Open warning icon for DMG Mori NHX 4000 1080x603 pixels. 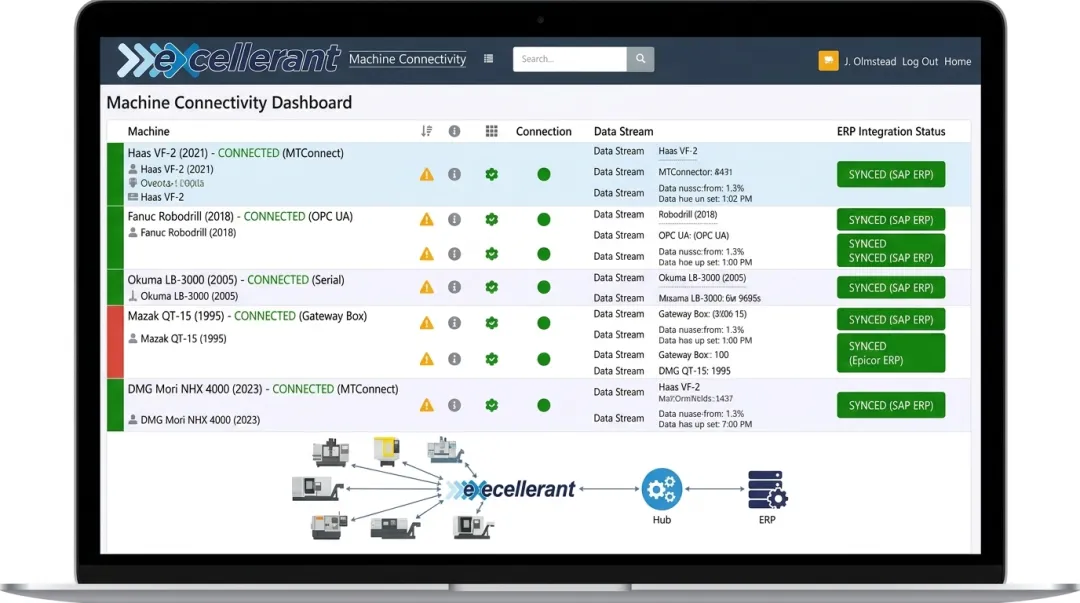point(427,405)
